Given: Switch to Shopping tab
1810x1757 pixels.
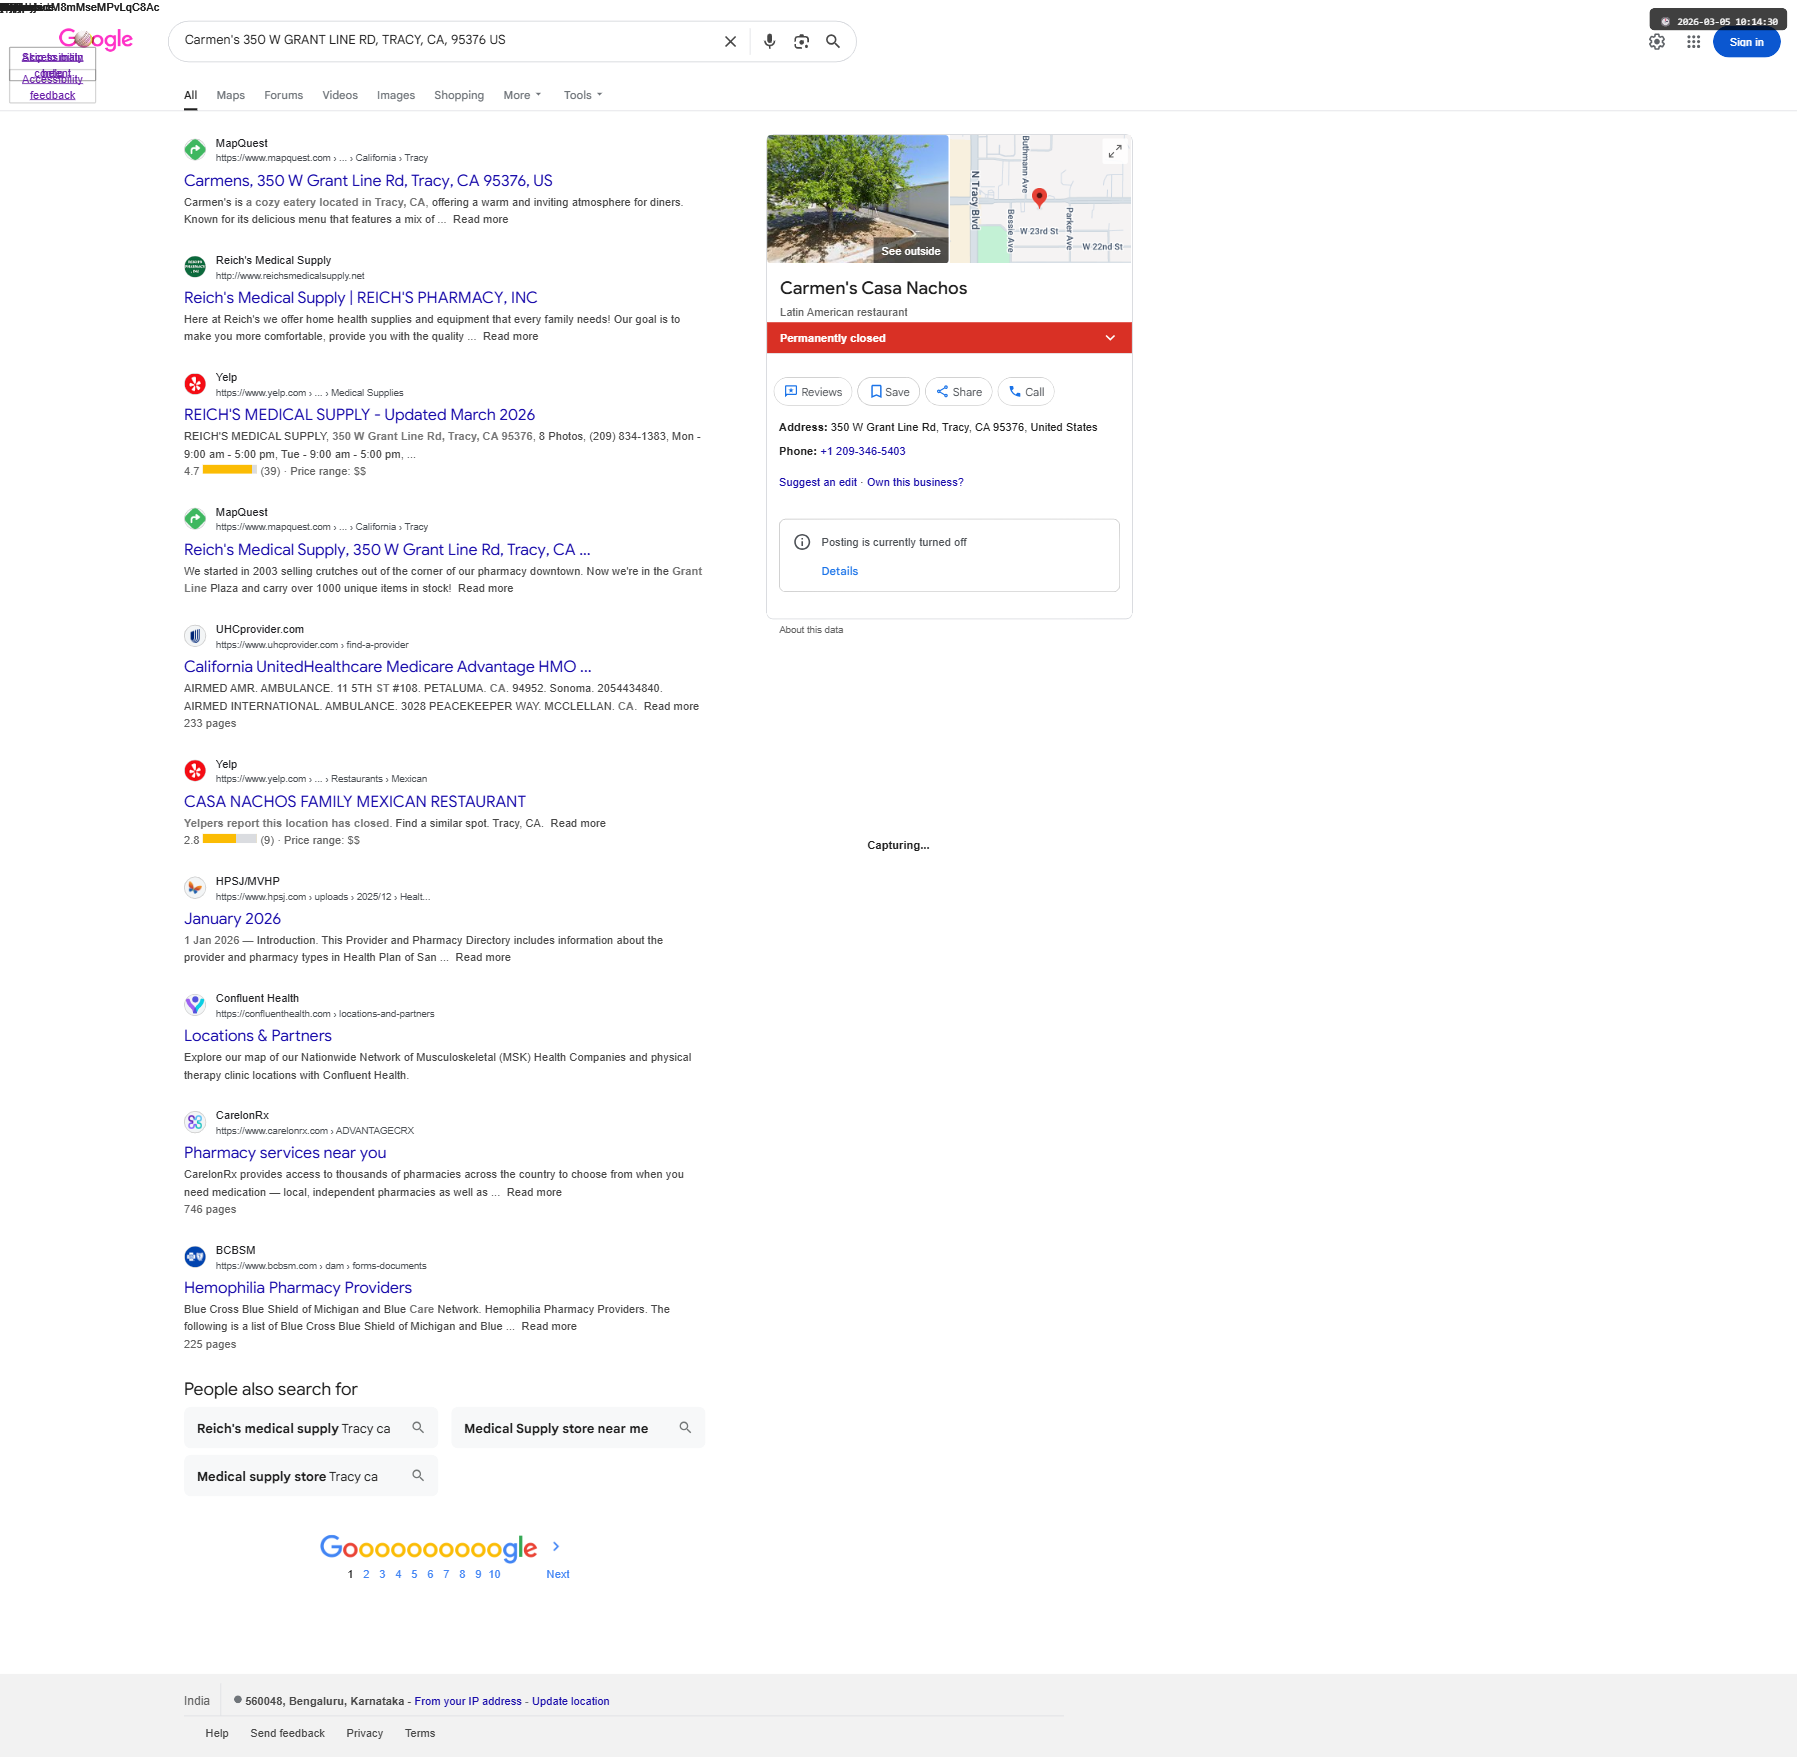Looking at the screenshot, I should 459,95.
